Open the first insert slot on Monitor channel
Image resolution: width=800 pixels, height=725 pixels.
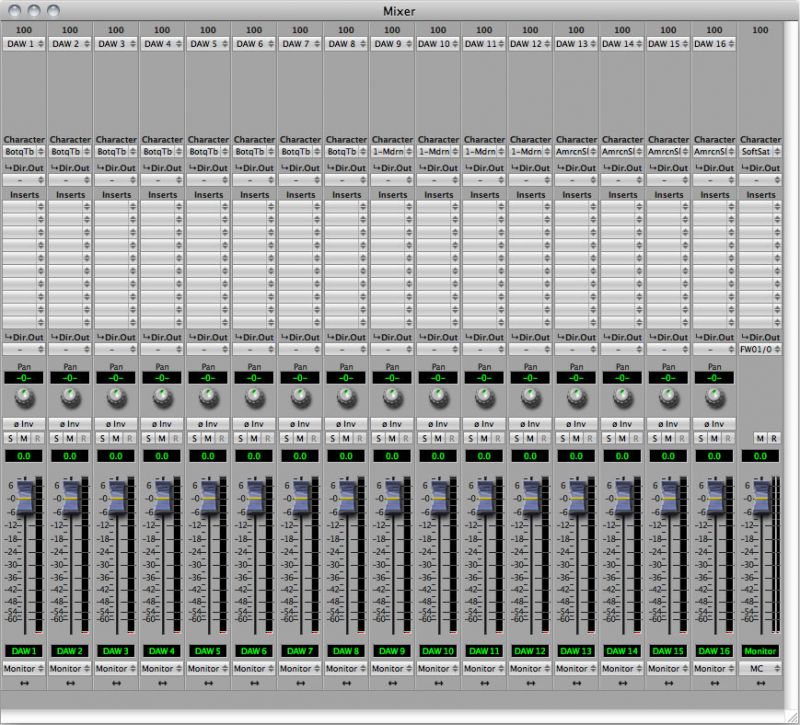pos(760,207)
